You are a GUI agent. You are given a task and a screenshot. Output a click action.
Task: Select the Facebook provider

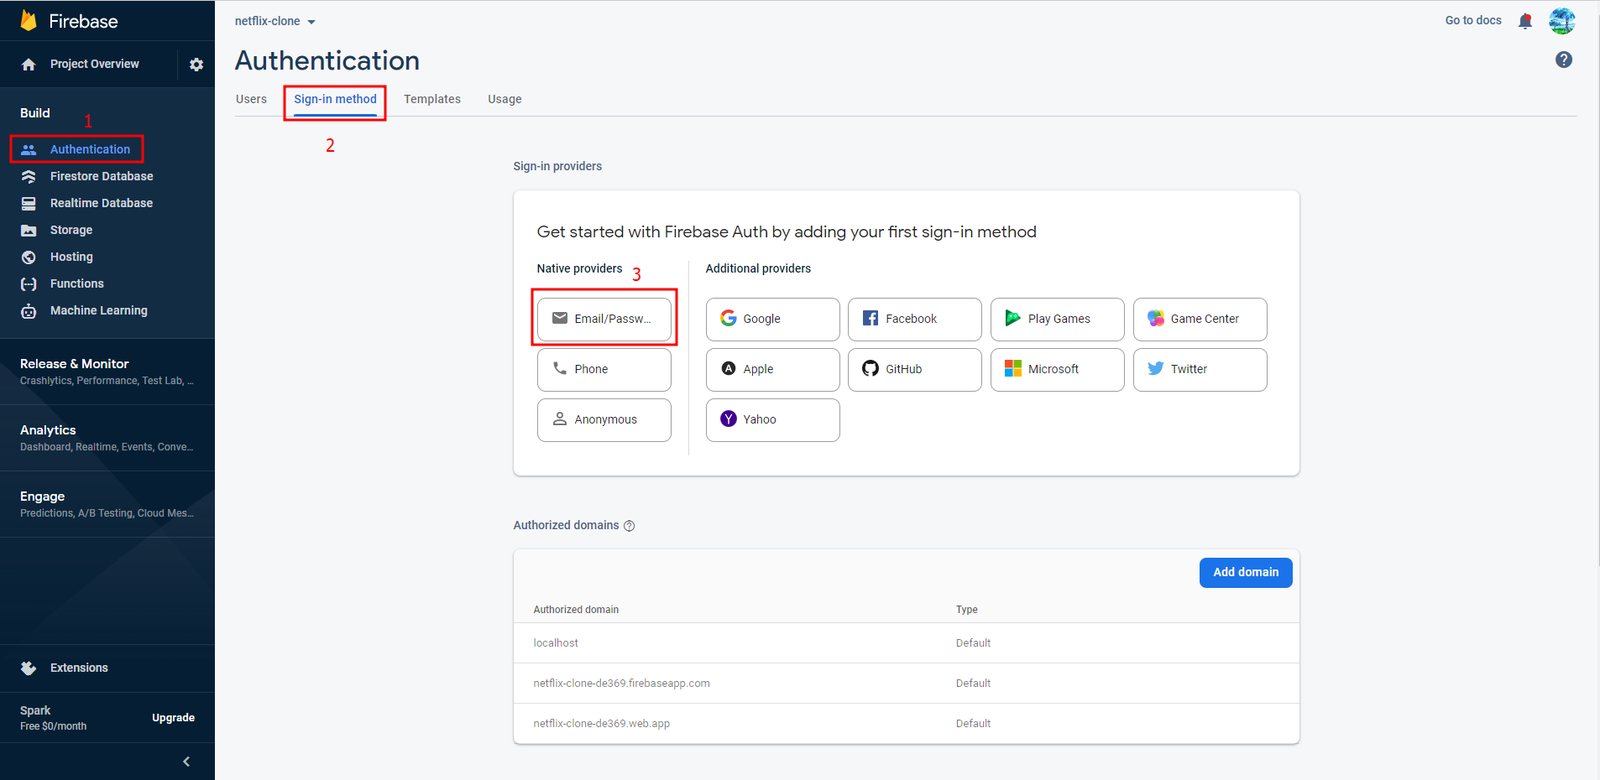(915, 319)
